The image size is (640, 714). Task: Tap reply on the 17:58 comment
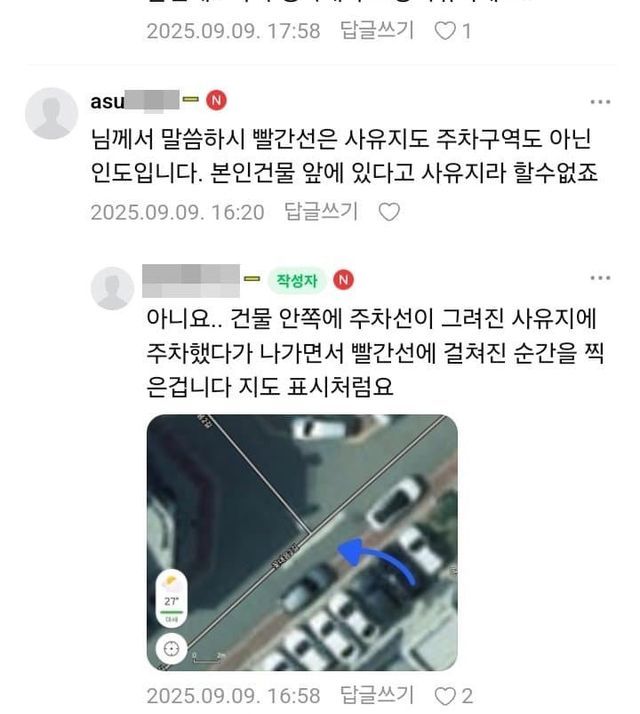(x=377, y=31)
